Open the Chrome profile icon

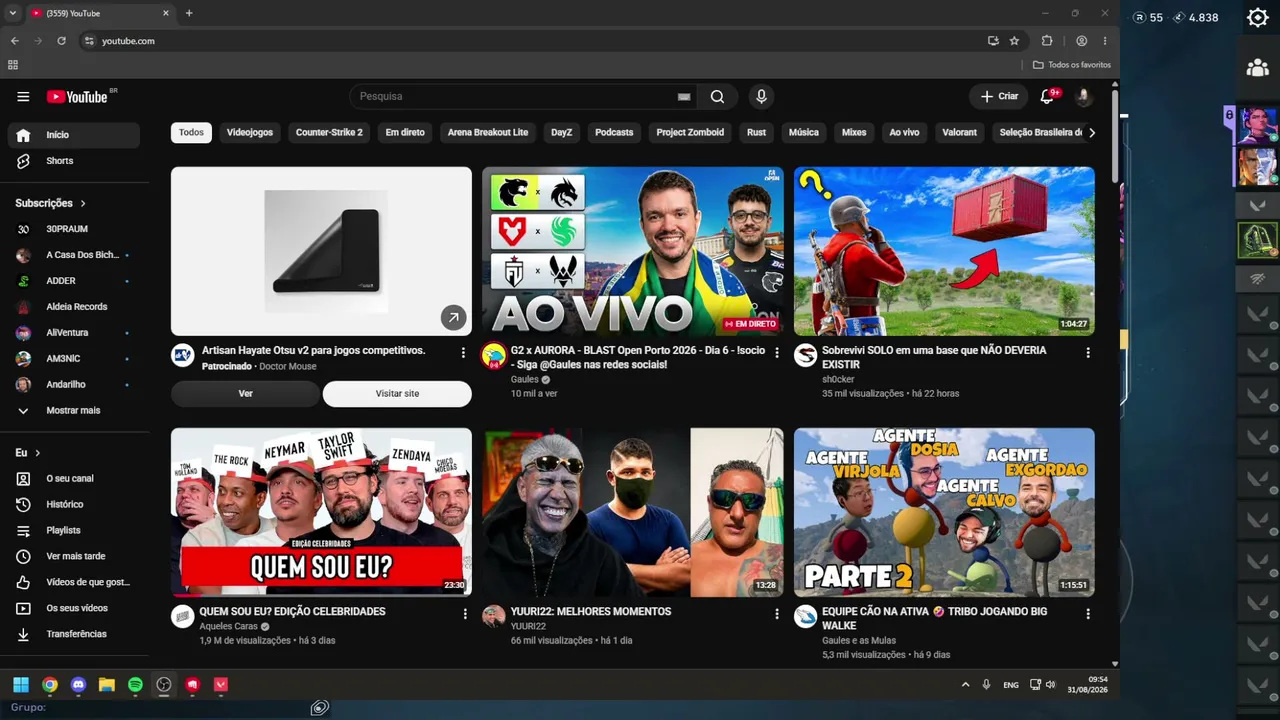pyautogui.click(x=1081, y=41)
